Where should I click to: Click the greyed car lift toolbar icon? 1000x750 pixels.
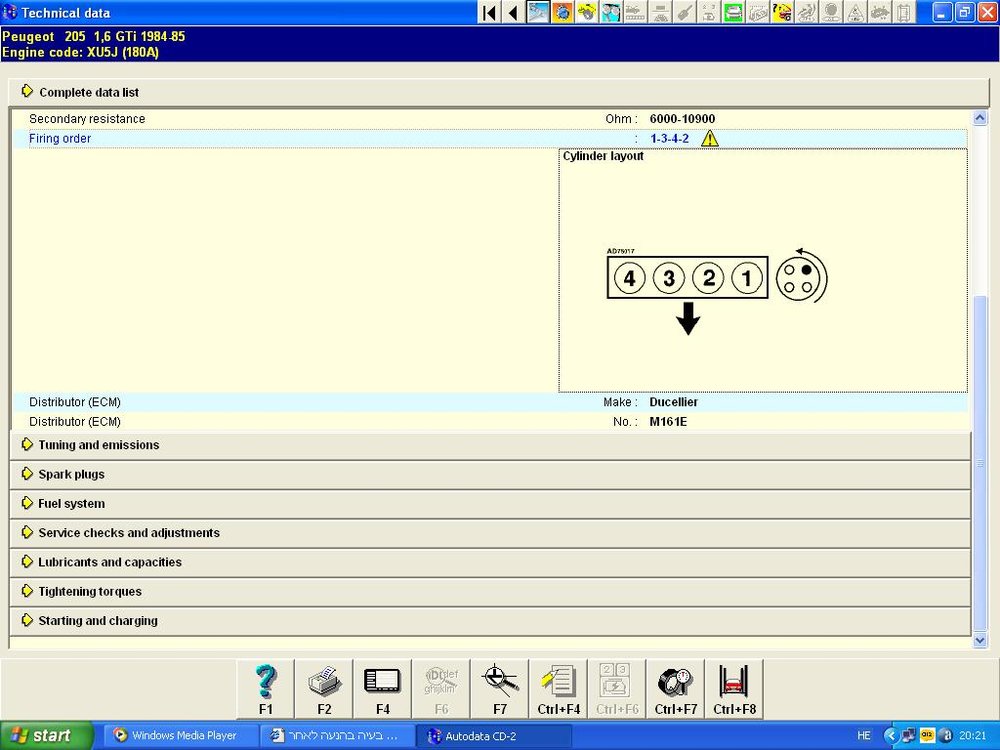click(904, 12)
